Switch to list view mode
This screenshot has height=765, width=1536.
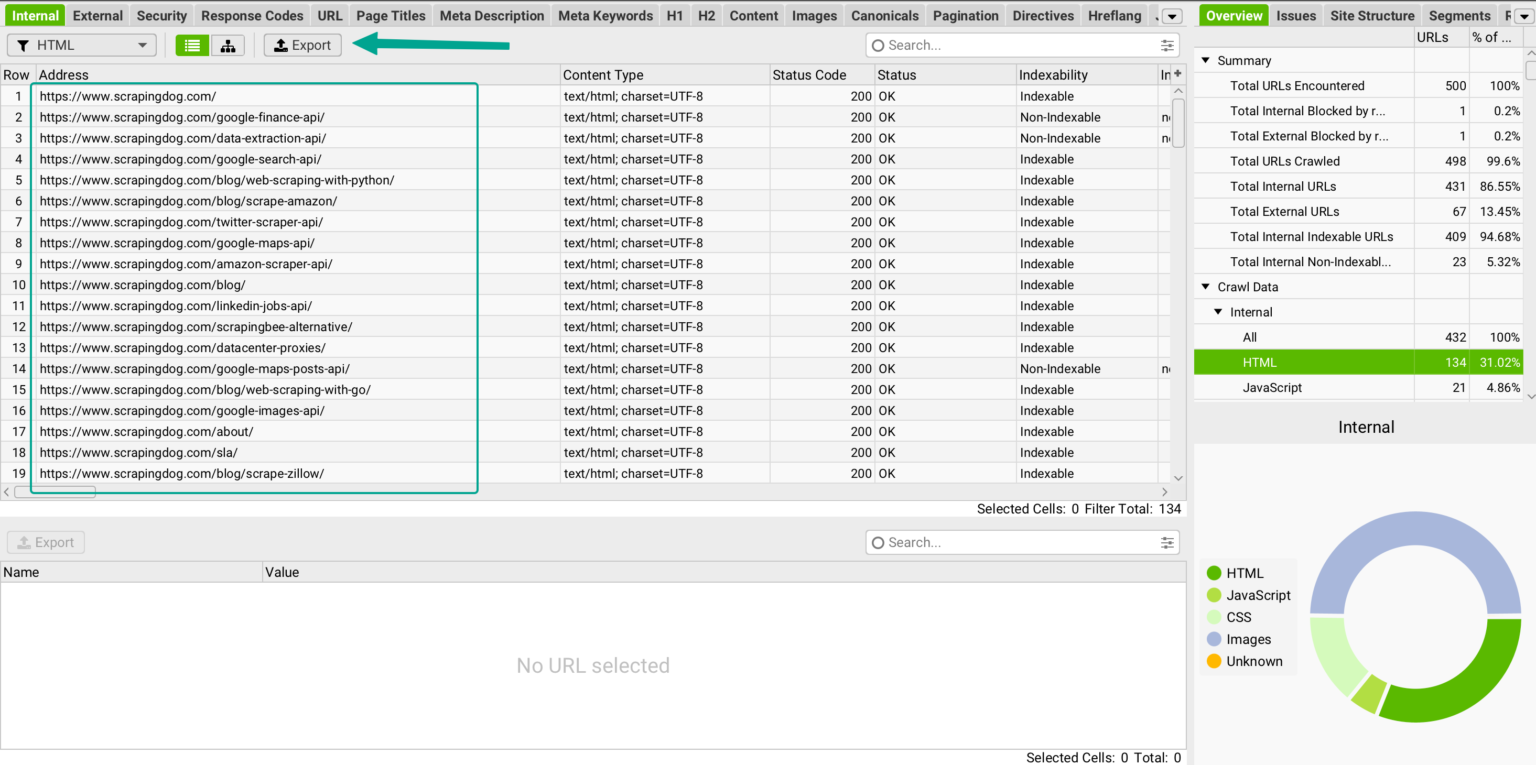[x=191, y=45]
